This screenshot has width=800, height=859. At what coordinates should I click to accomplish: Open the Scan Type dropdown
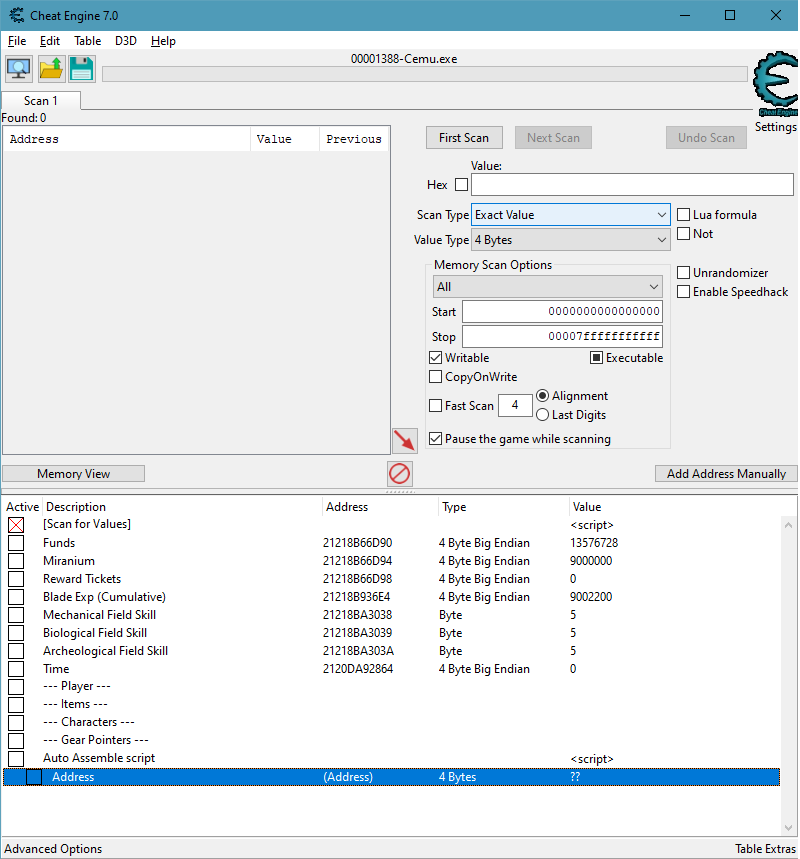click(x=570, y=215)
